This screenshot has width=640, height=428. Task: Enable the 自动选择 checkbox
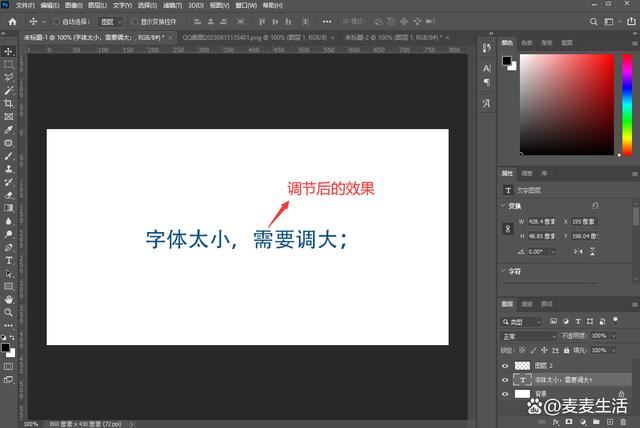click(x=56, y=21)
